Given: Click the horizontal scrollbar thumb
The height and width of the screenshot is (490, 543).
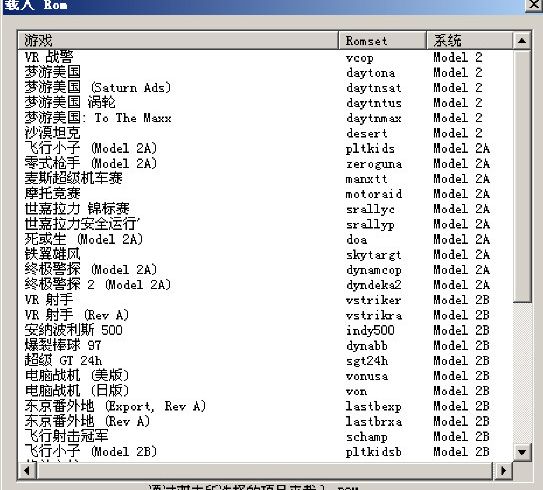Looking at the screenshot, I should tap(265, 470).
